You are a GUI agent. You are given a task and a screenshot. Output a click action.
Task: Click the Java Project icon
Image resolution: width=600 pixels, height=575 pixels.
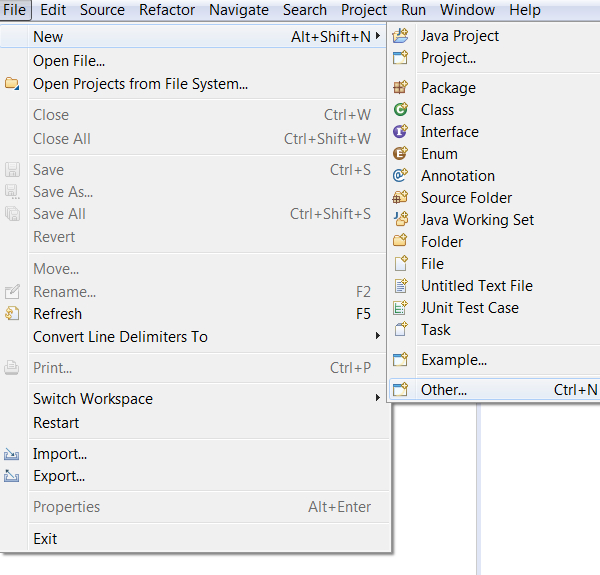tap(401, 36)
